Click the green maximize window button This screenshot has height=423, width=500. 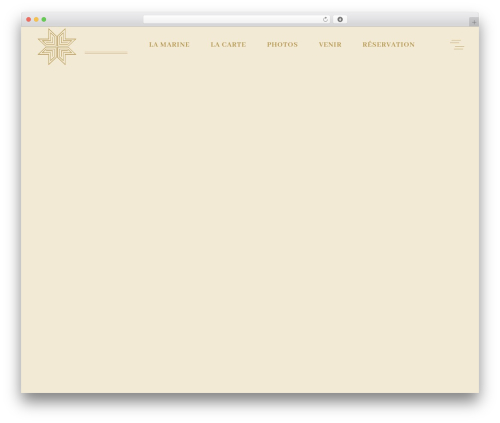click(x=44, y=20)
